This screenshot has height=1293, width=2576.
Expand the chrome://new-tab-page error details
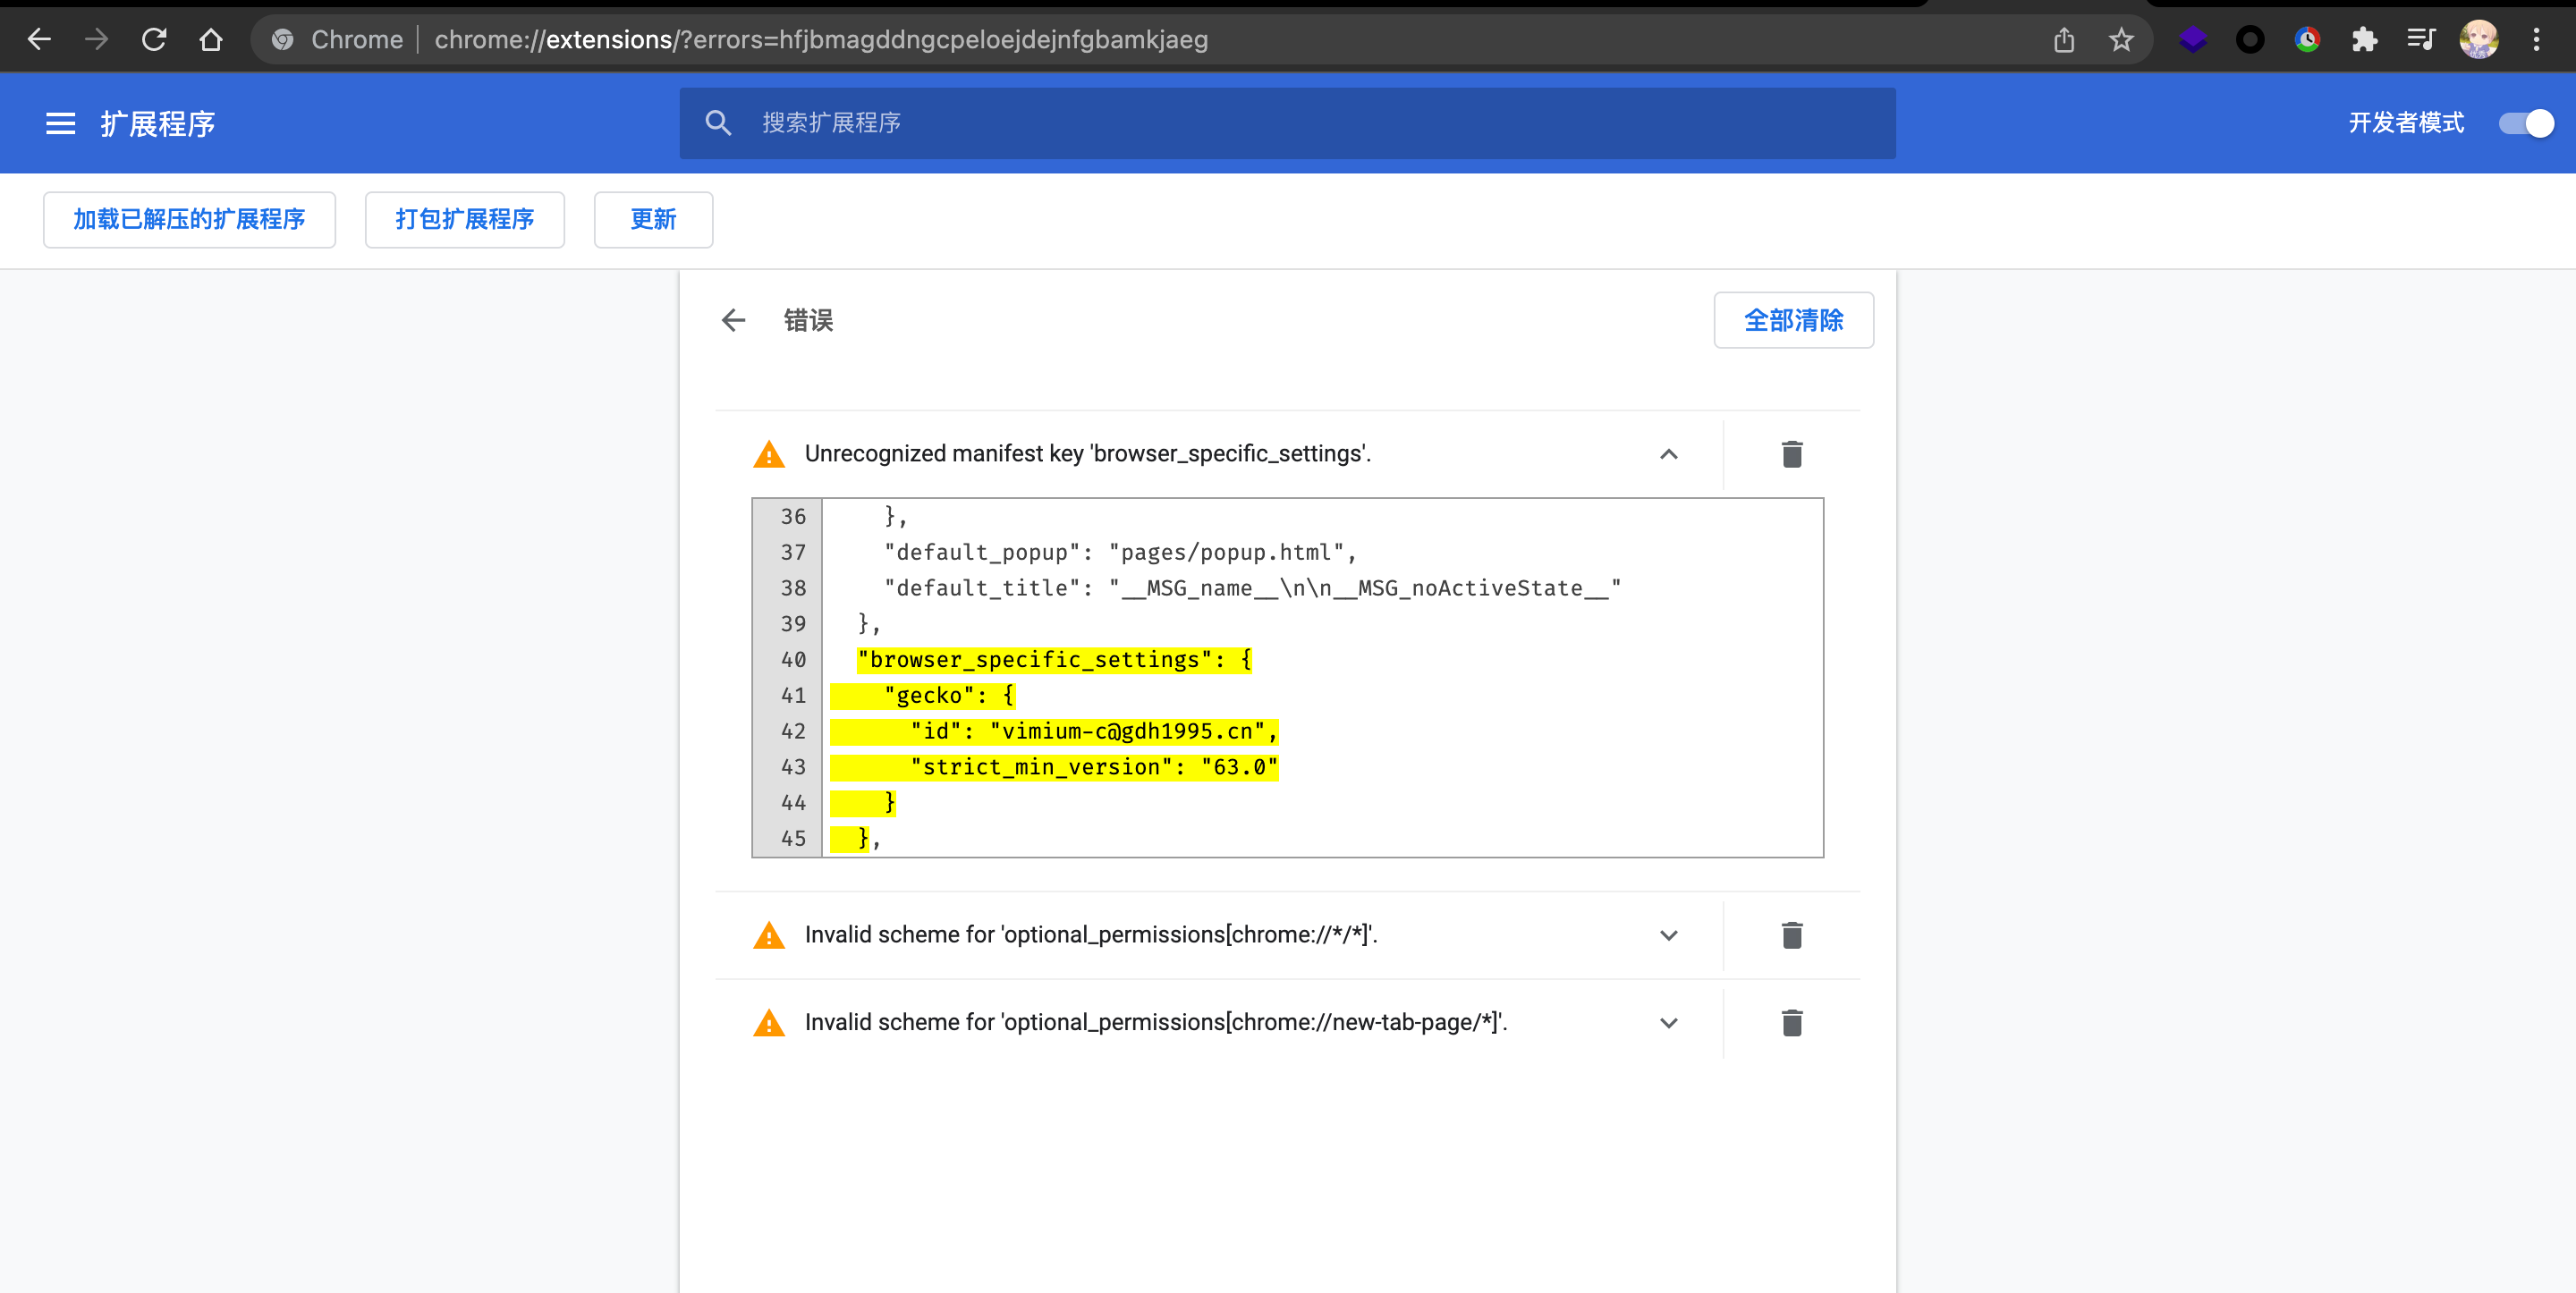click(x=1668, y=1023)
